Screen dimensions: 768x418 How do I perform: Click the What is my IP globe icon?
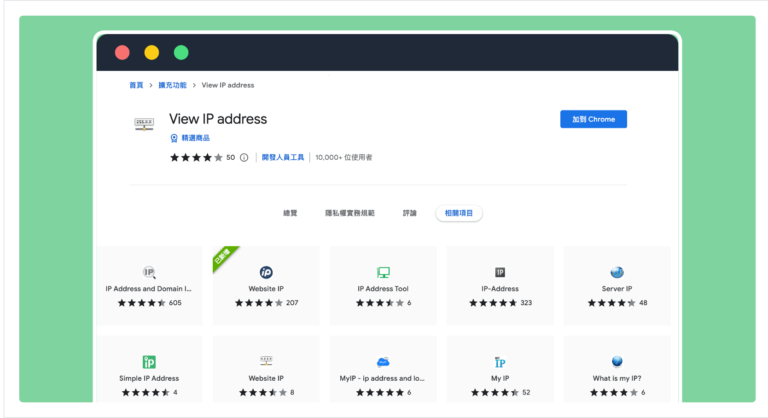[x=617, y=362]
